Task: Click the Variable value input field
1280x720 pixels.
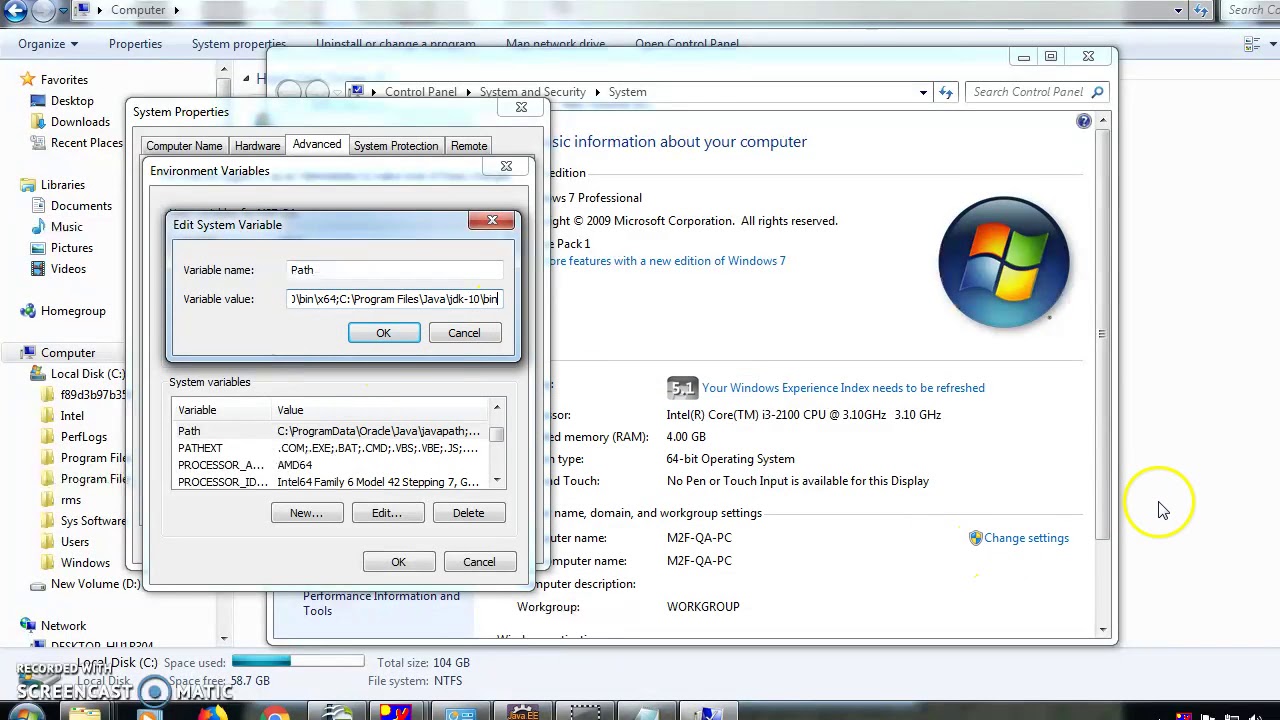Action: (395, 299)
